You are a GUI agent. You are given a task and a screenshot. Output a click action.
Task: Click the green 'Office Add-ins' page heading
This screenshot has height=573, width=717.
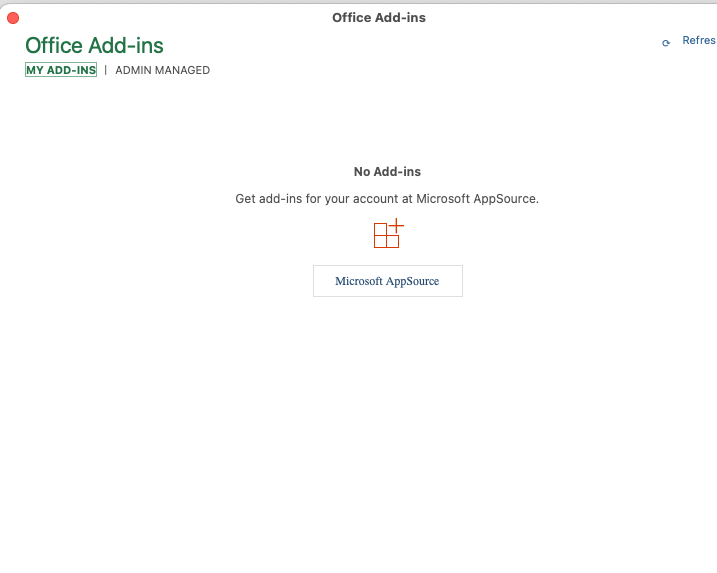(x=94, y=45)
